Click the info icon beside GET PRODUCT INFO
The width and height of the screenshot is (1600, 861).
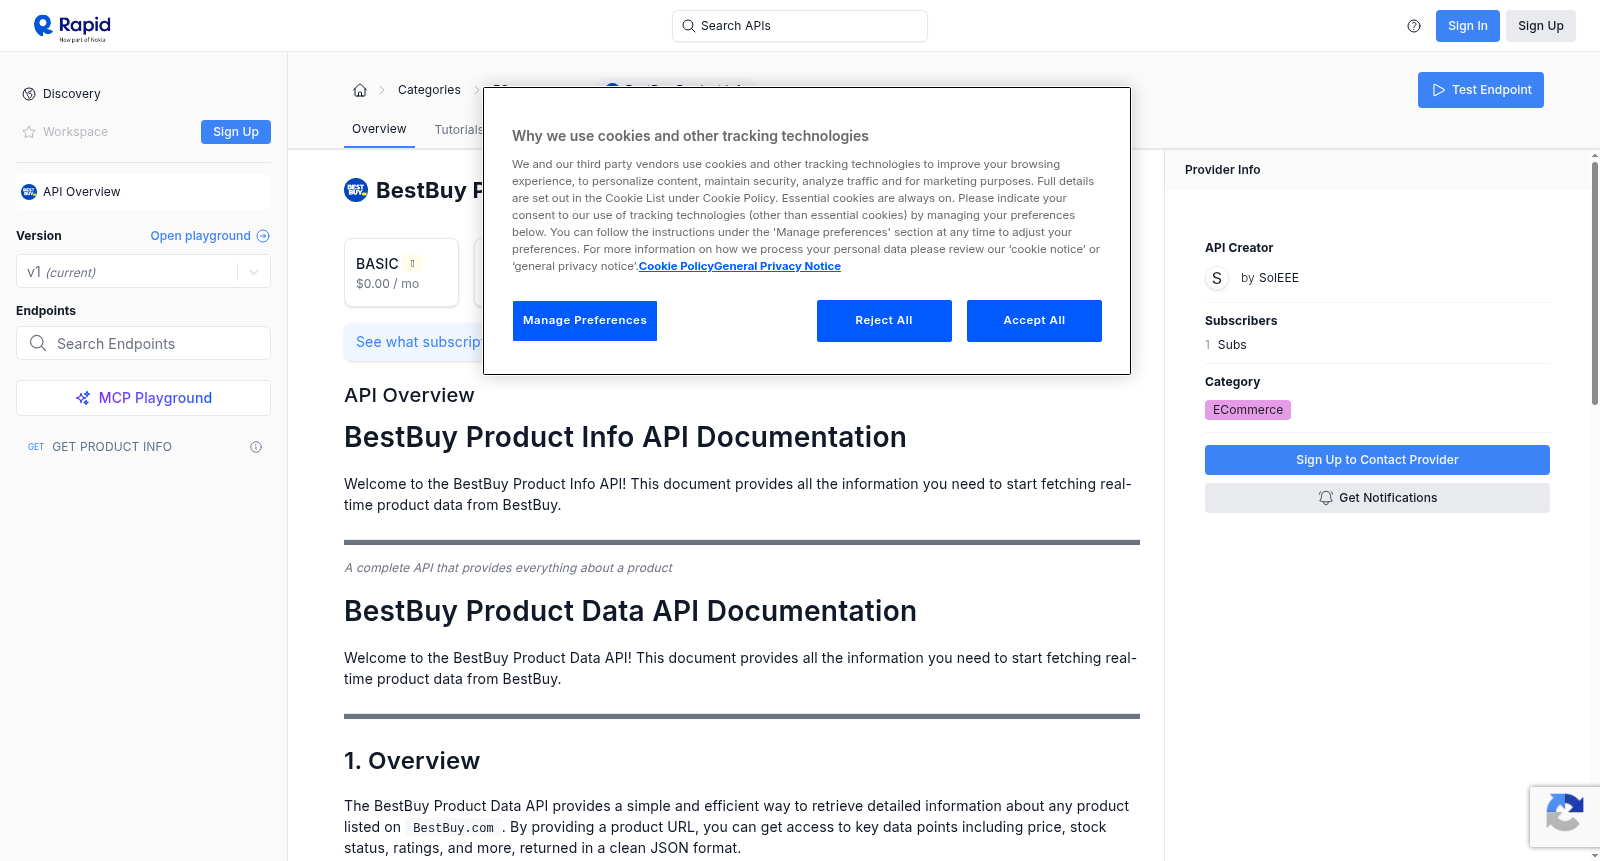256,447
